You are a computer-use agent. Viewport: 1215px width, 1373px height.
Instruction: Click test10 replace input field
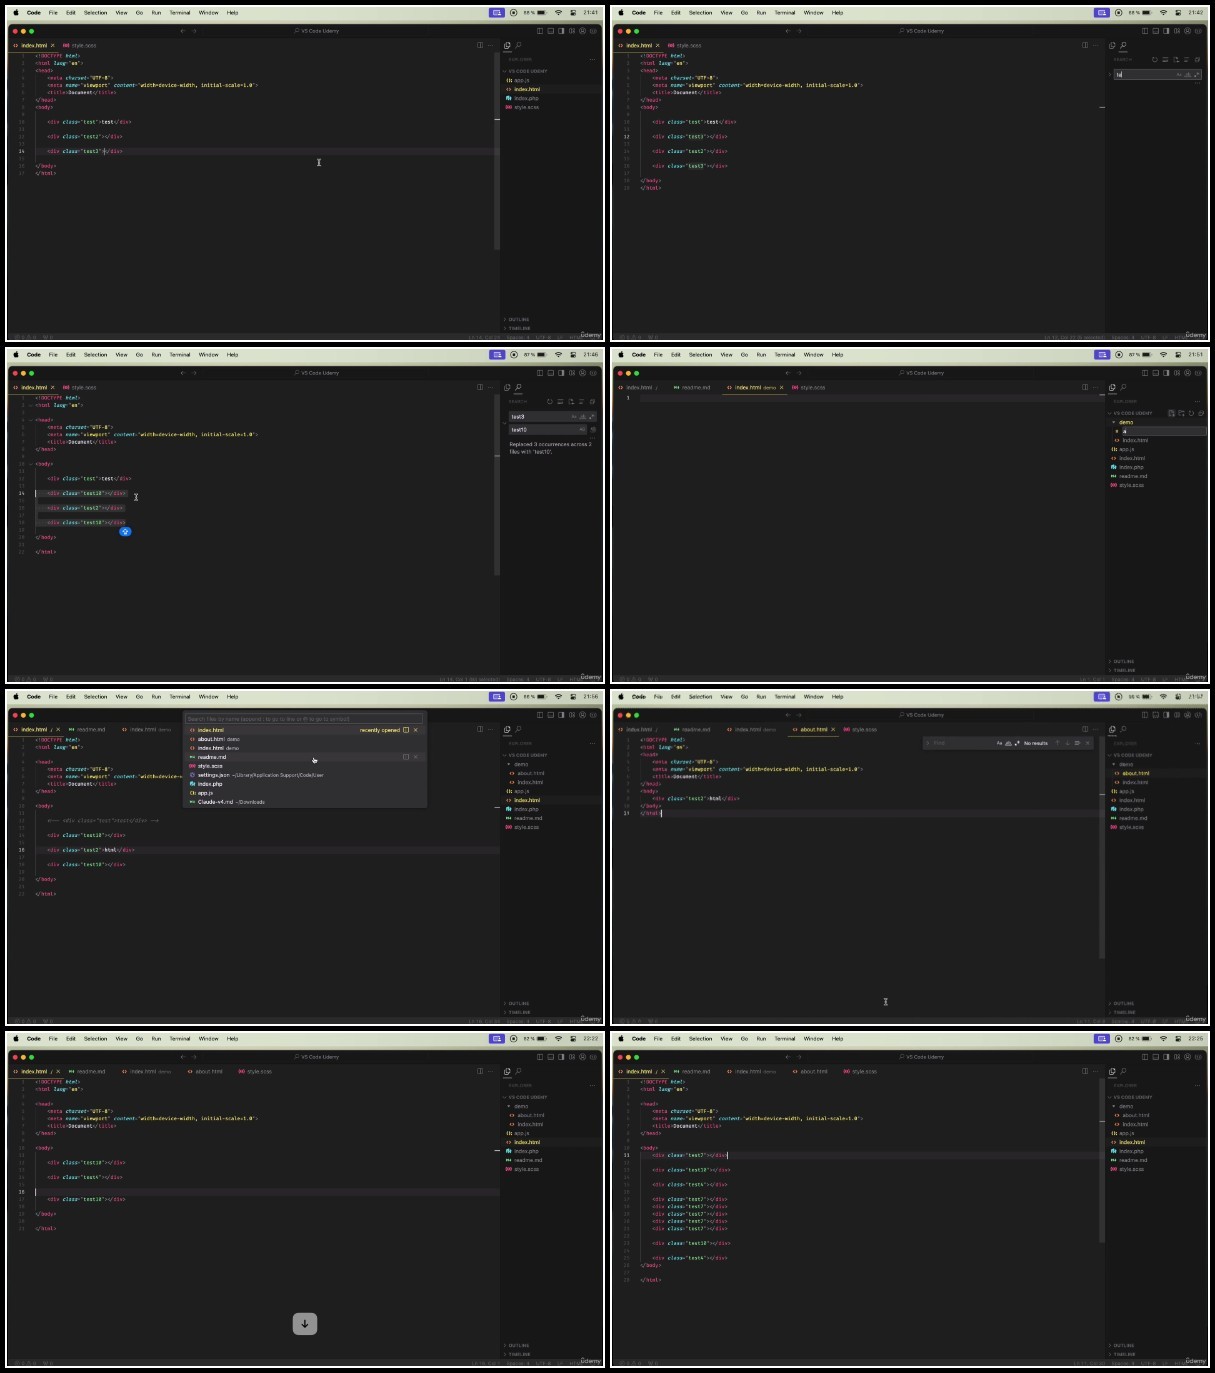tap(548, 430)
